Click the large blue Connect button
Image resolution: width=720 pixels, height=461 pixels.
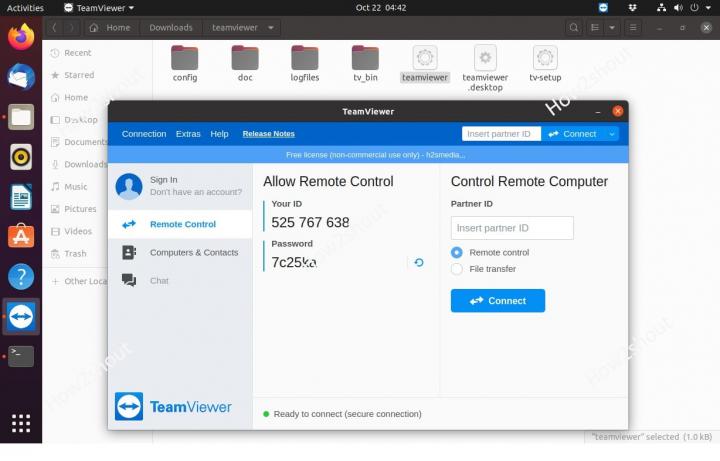497,301
